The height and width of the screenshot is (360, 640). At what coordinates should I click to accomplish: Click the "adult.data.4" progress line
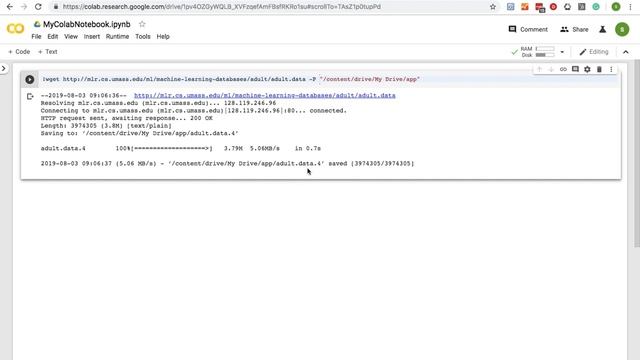(181, 148)
